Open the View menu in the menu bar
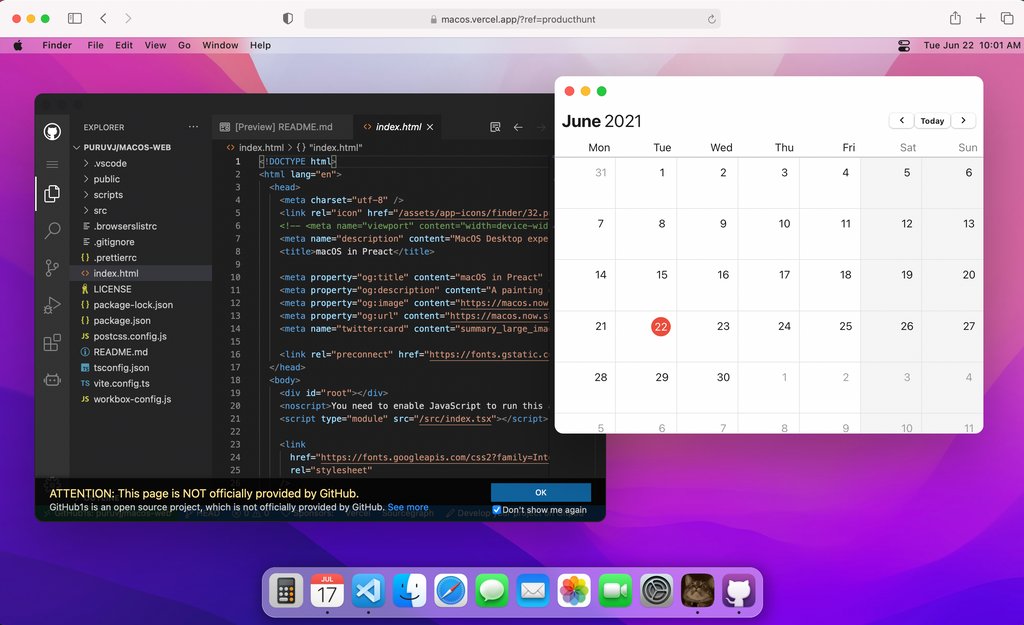Screen dimensions: 1024x625 (155, 46)
